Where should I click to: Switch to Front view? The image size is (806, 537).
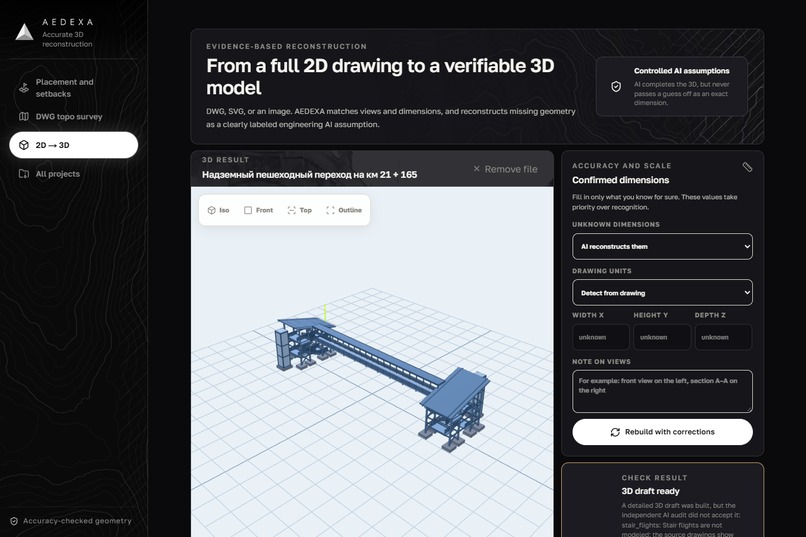point(259,210)
